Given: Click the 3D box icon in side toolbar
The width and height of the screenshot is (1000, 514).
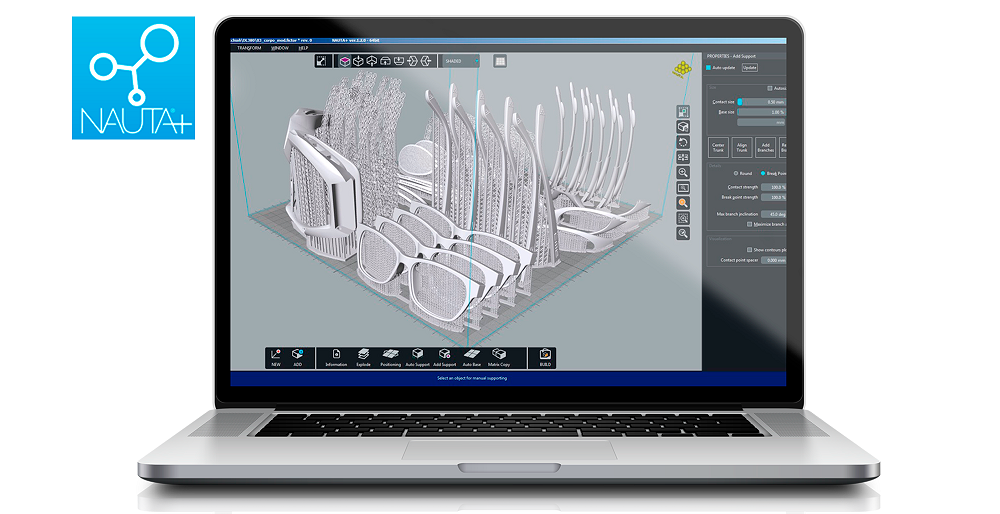Looking at the screenshot, I should [682, 127].
